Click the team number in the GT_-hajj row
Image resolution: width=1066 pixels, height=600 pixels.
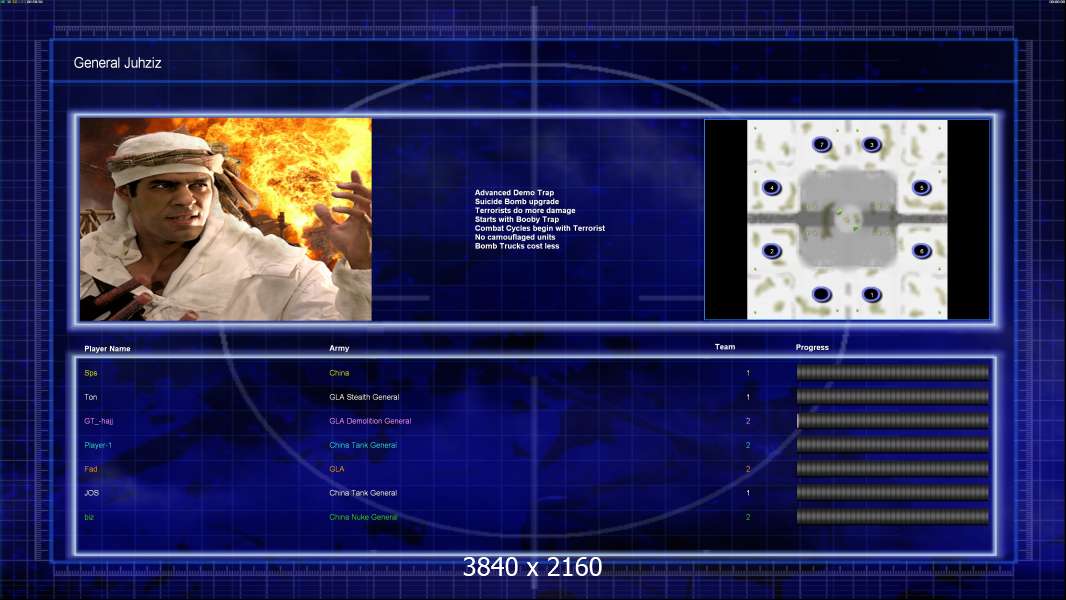pyautogui.click(x=748, y=421)
